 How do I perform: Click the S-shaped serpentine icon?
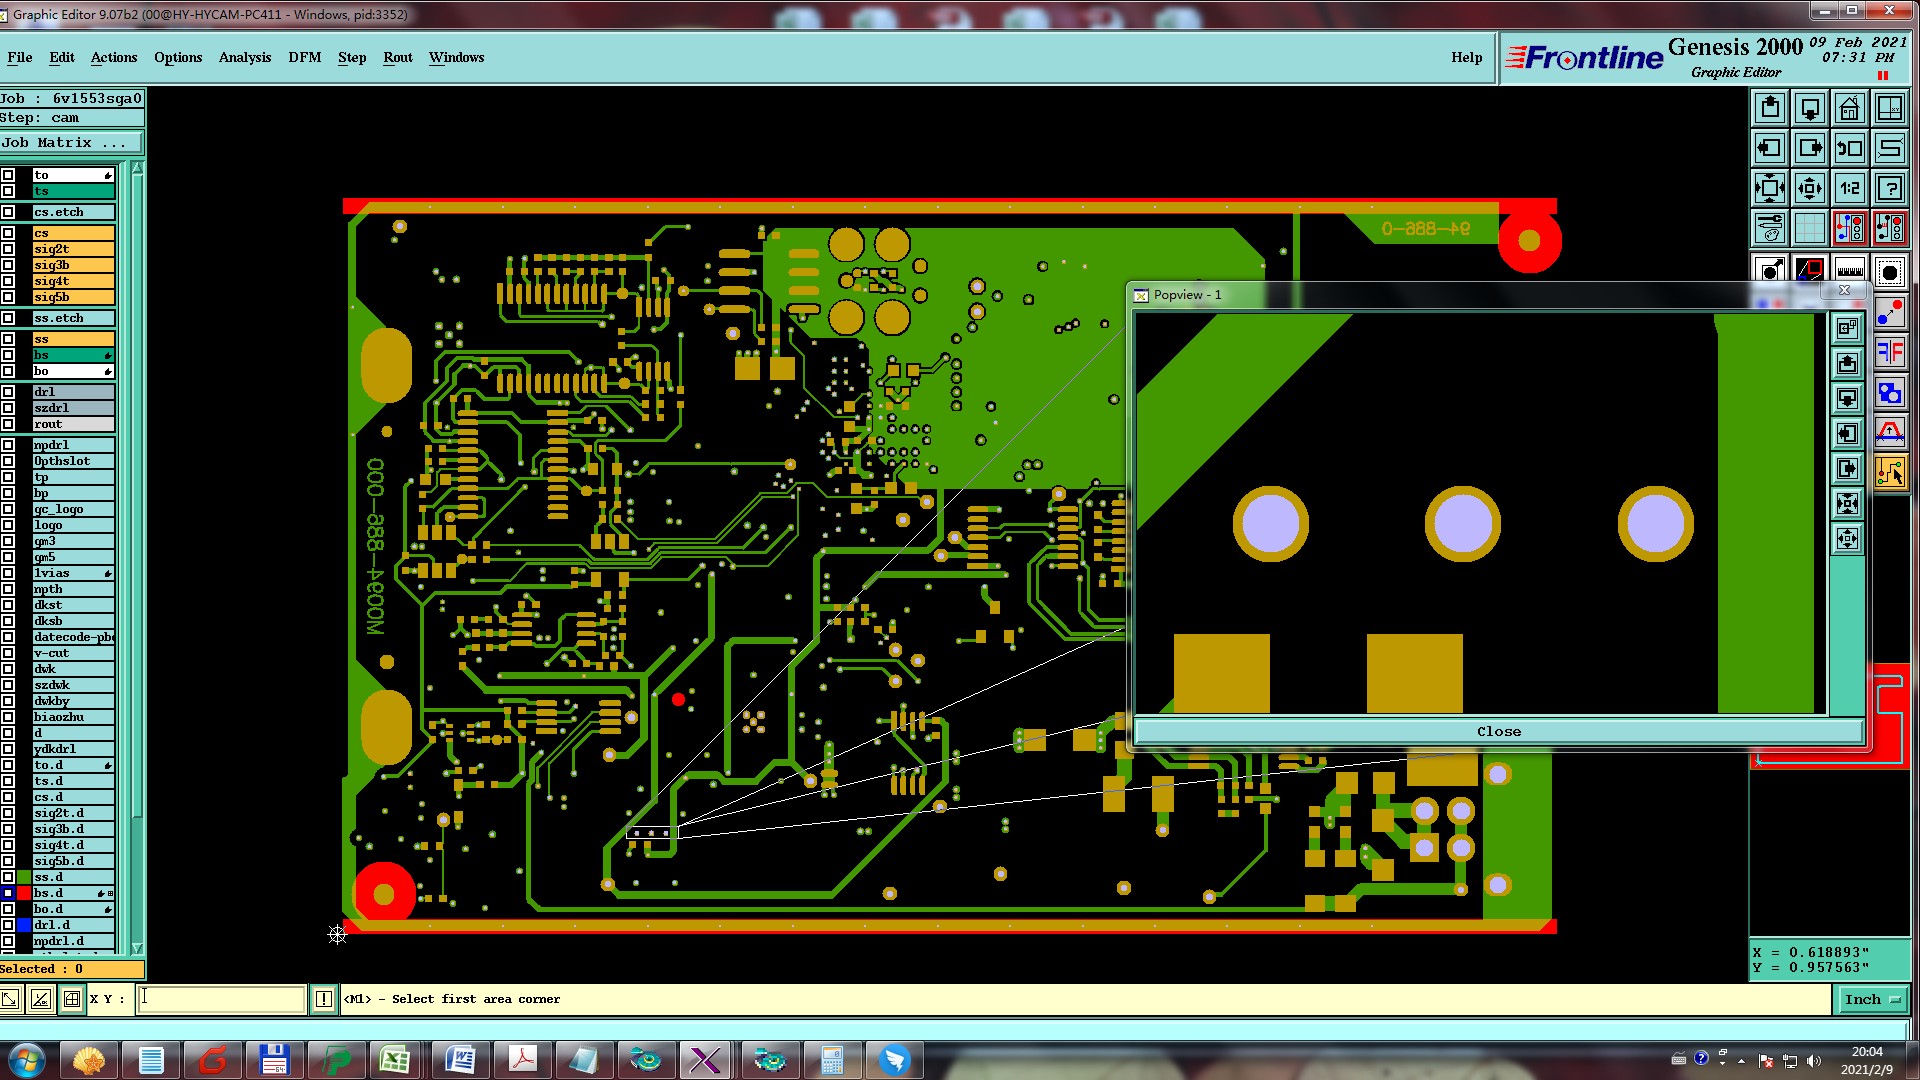coord(1889,148)
